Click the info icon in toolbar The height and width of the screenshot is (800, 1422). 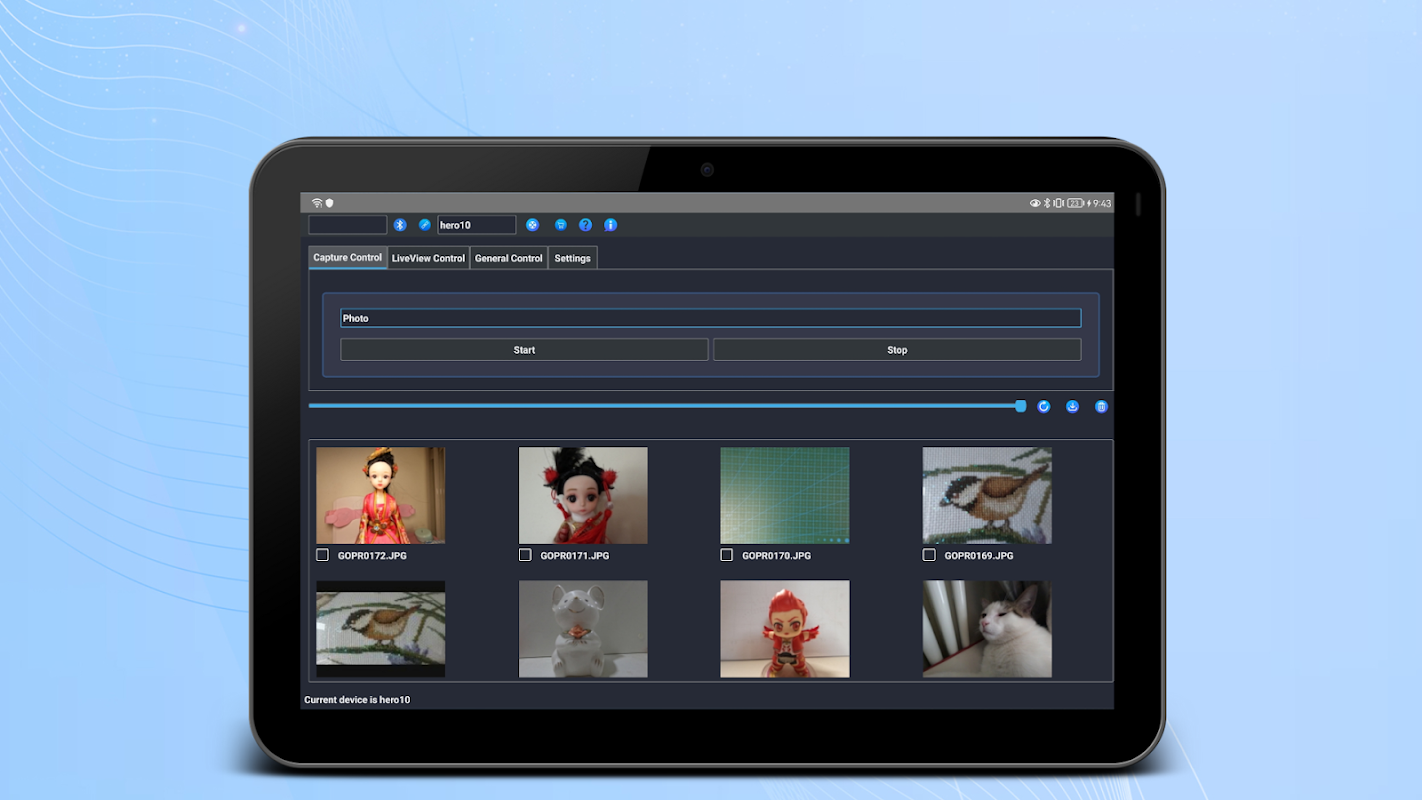coord(611,225)
